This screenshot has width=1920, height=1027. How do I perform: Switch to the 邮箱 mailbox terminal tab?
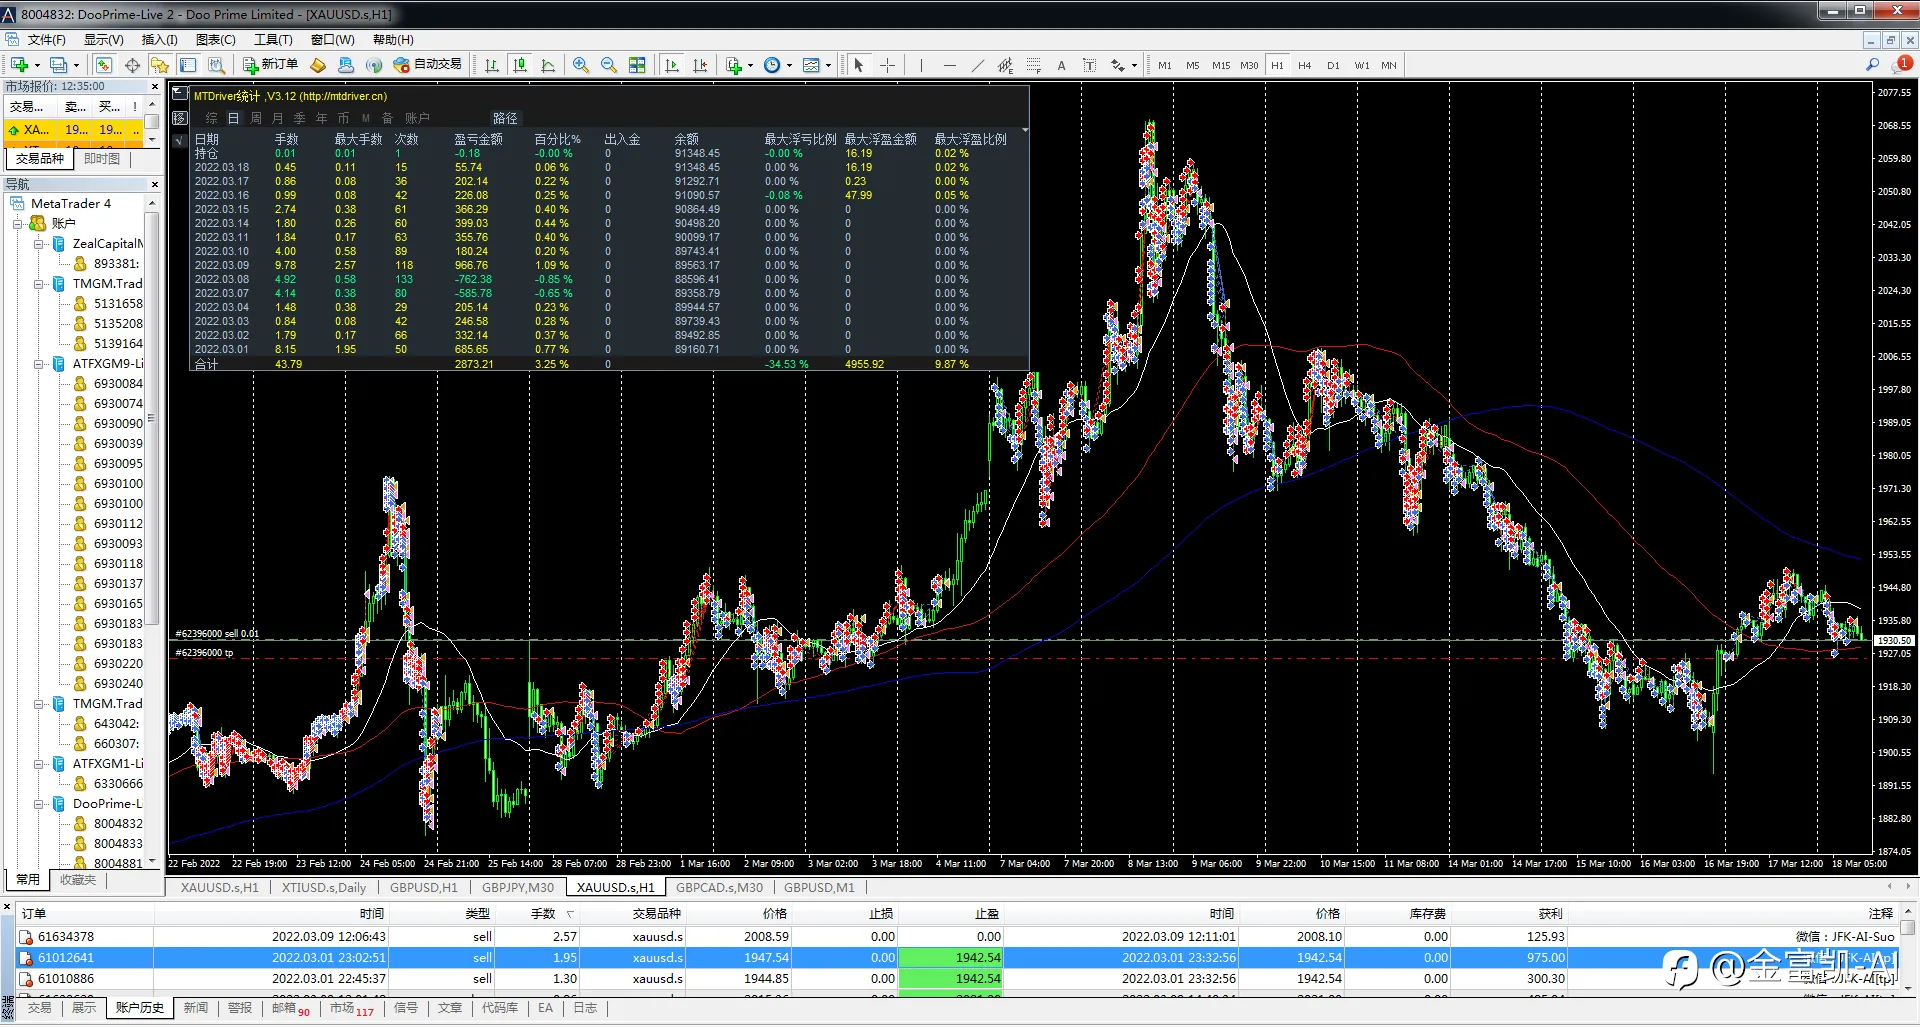coord(291,1008)
